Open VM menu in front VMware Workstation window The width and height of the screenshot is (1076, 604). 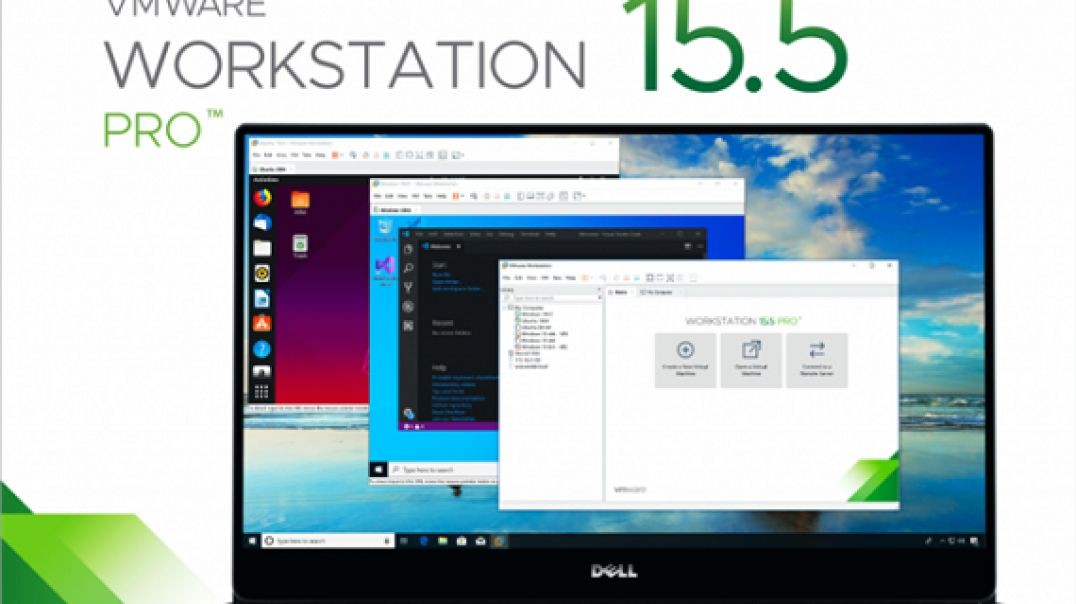click(x=545, y=278)
